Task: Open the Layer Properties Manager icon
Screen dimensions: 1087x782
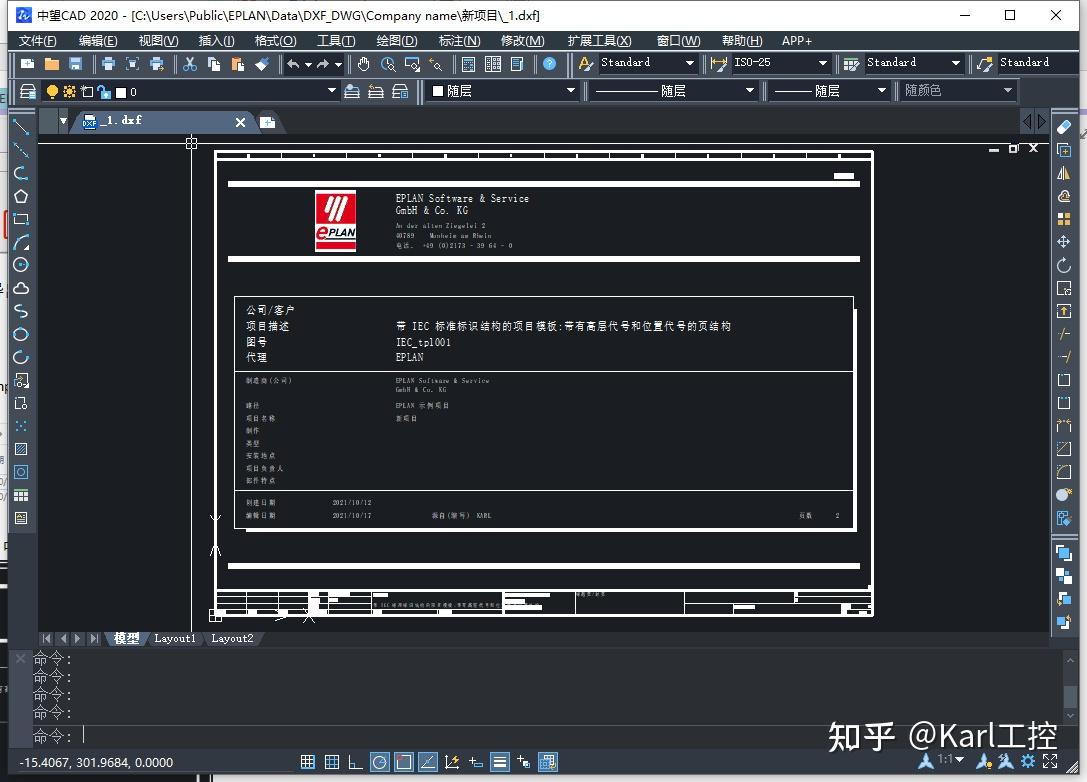Action: tap(27, 89)
